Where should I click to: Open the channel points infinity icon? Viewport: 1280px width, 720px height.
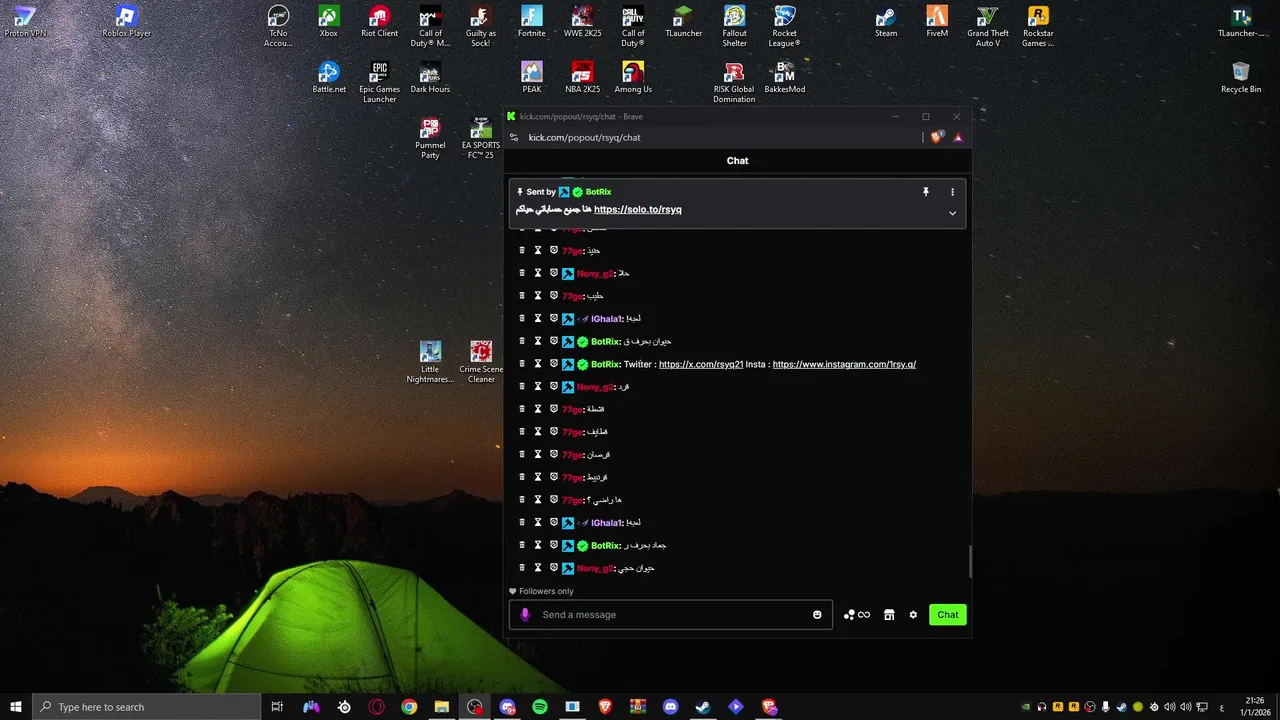tap(857, 615)
